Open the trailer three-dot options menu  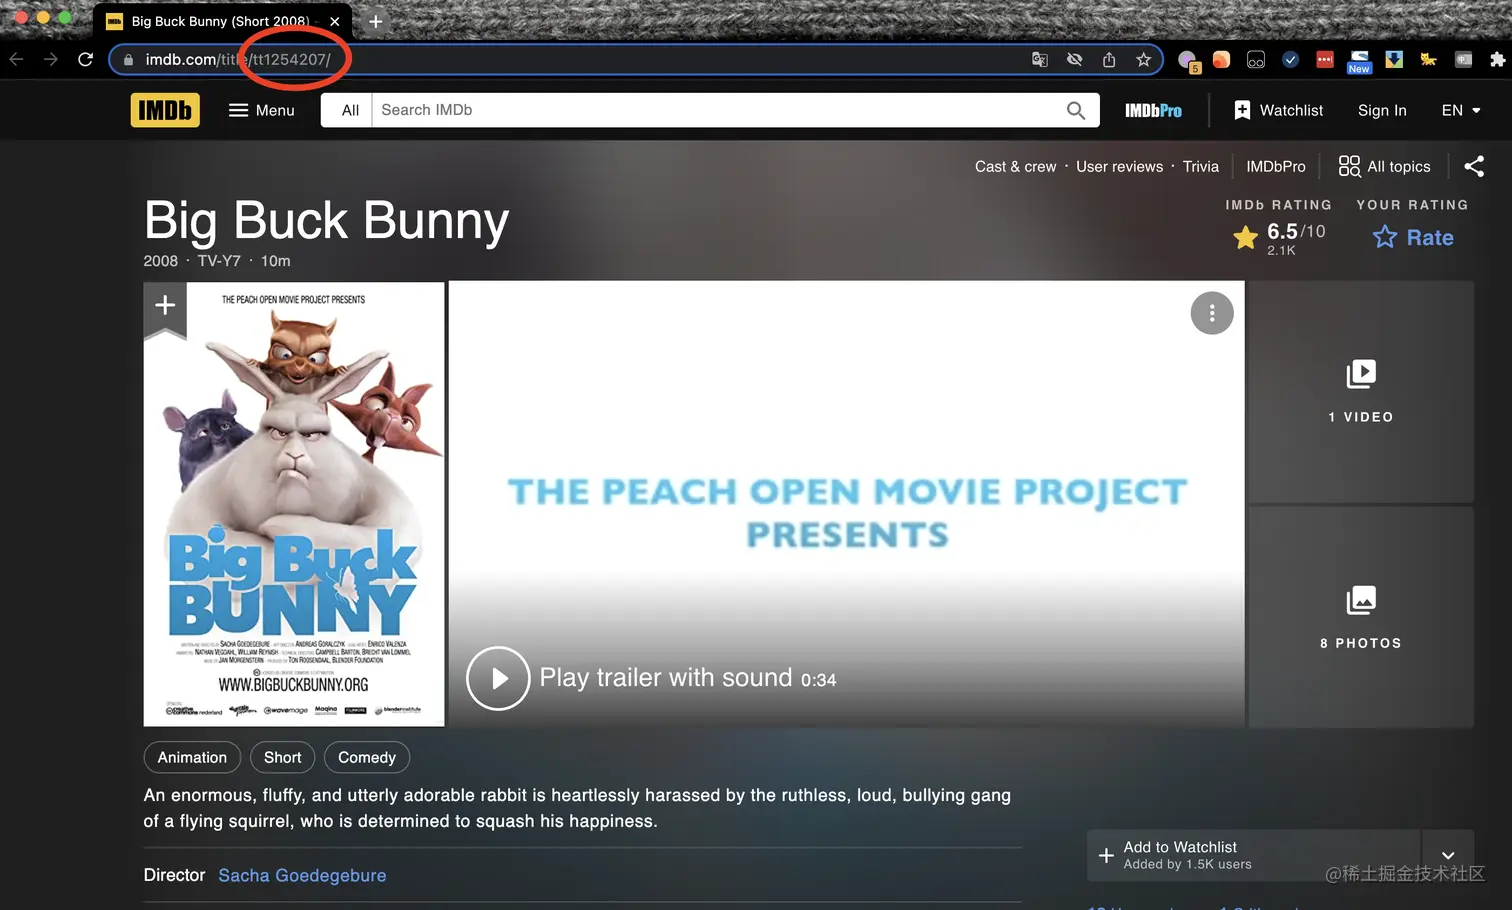[1212, 313]
